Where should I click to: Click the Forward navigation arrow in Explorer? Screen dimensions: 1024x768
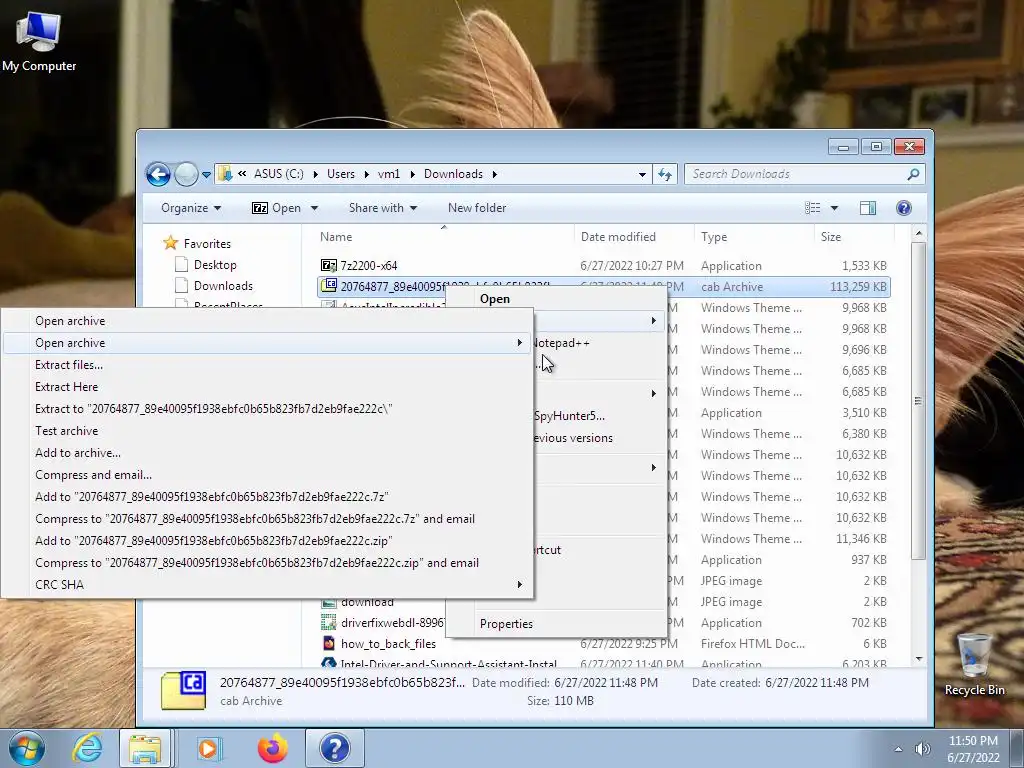coord(186,174)
